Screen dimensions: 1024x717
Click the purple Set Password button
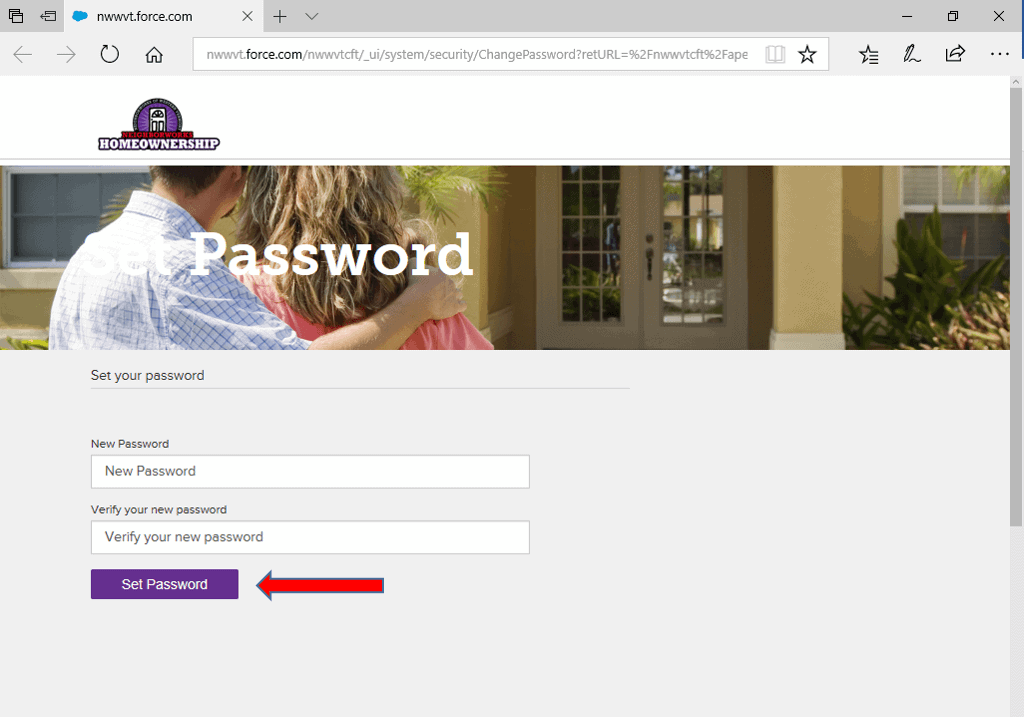pyautogui.click(x=165, y=584)
